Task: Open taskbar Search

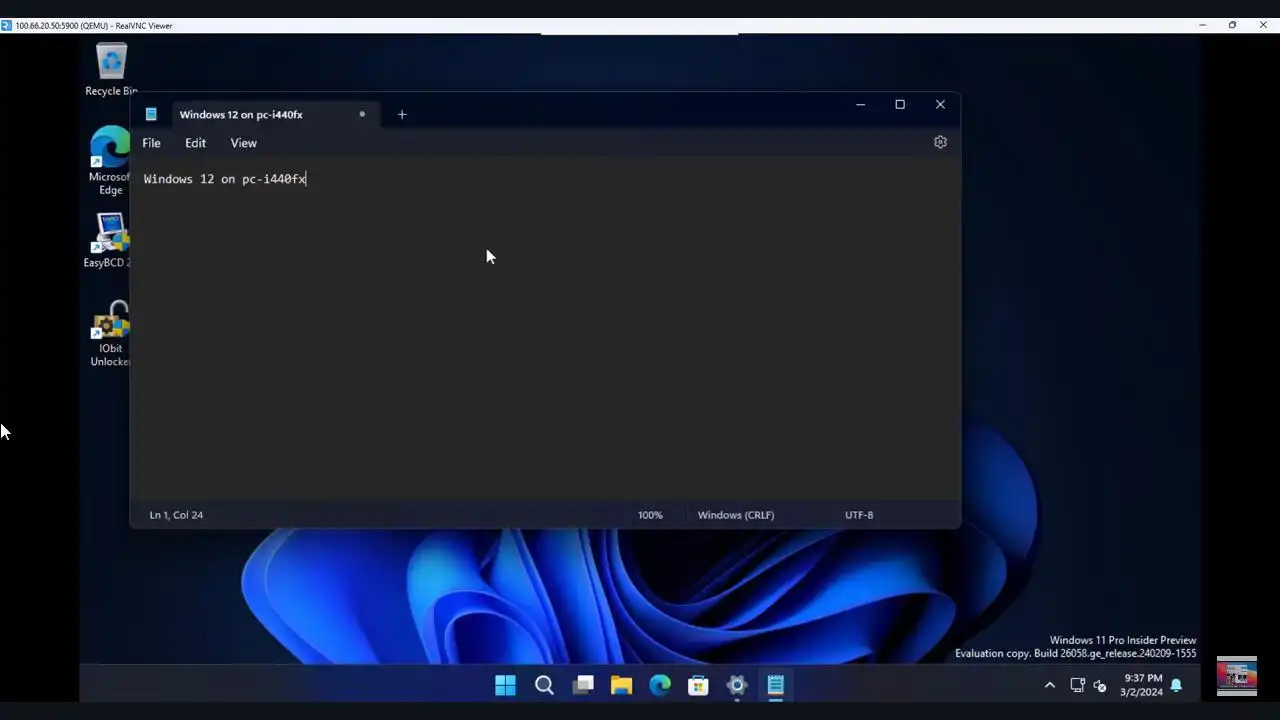Action: [544, 685]
